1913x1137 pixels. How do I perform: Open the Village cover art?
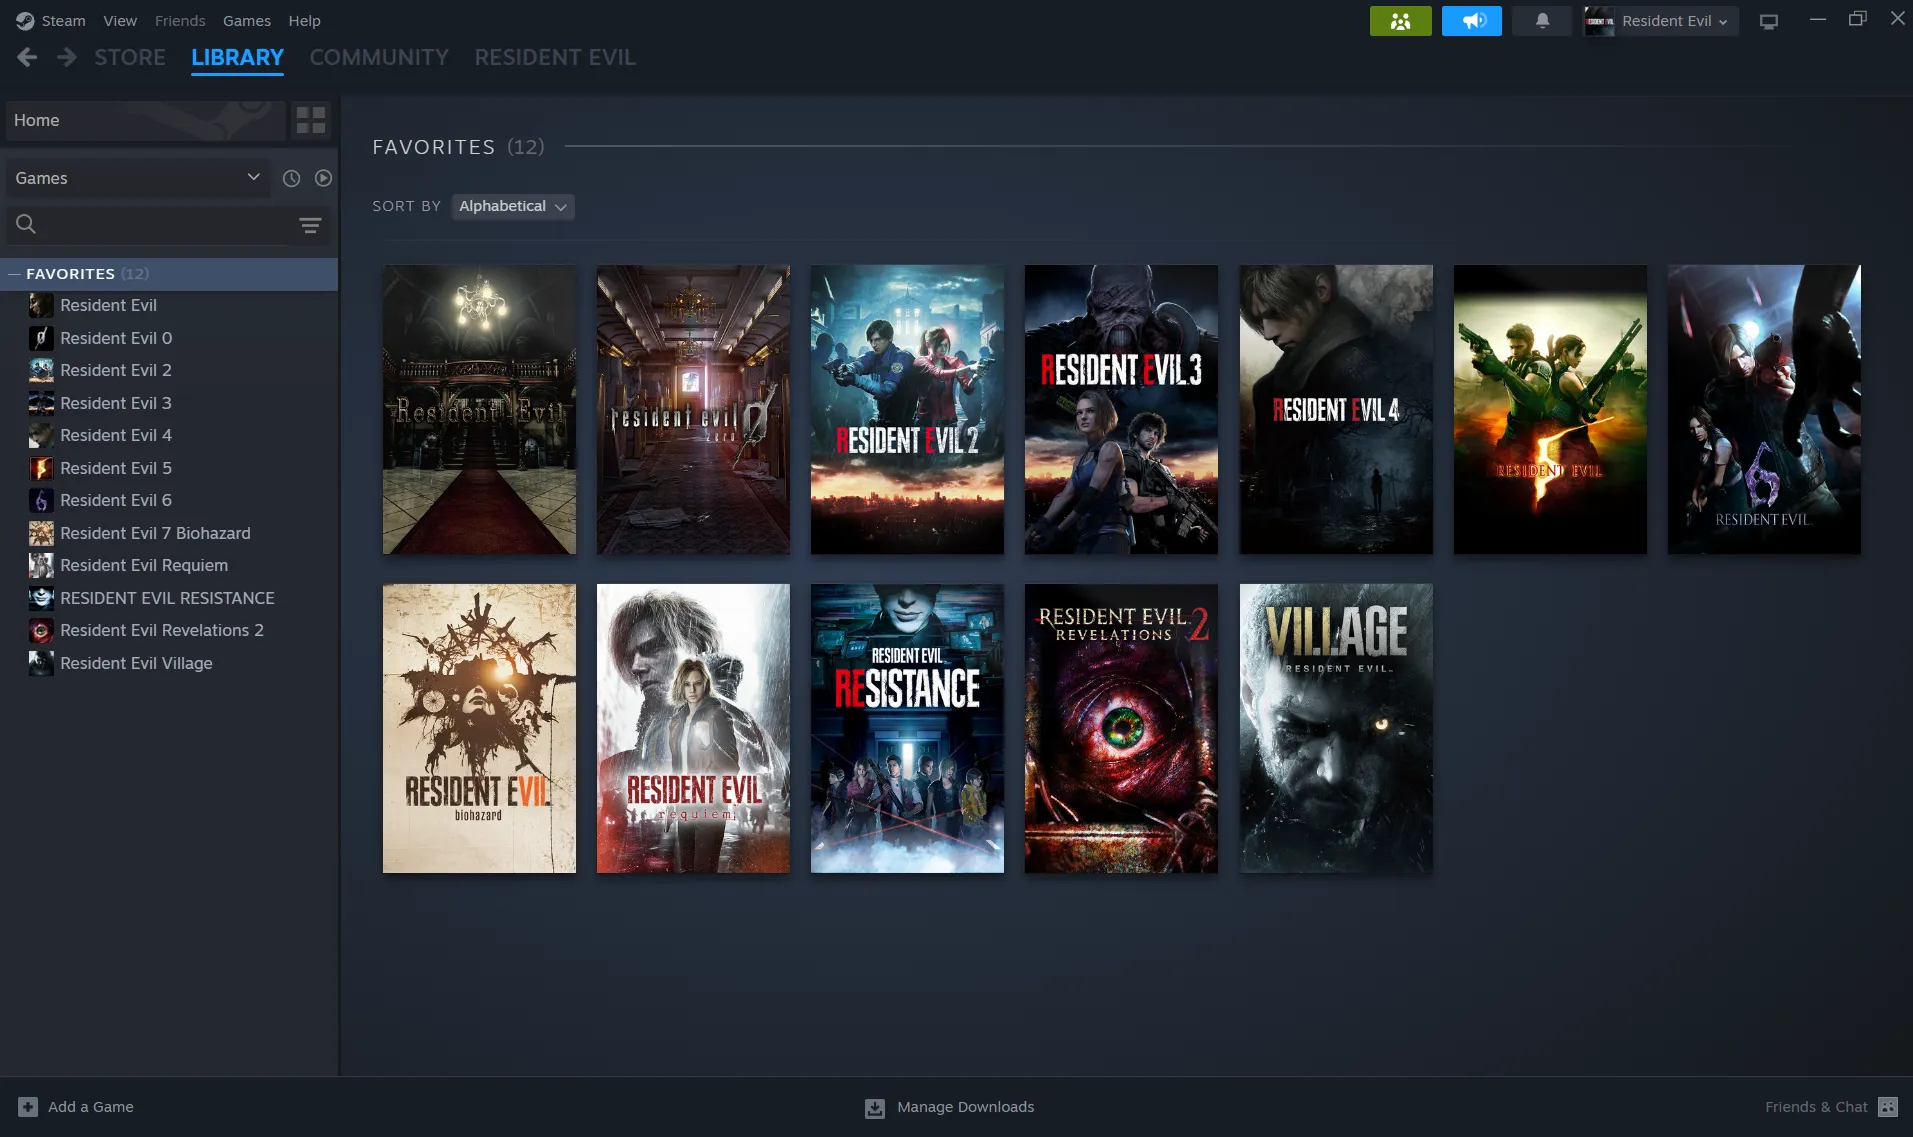(x=1336, y=728)
